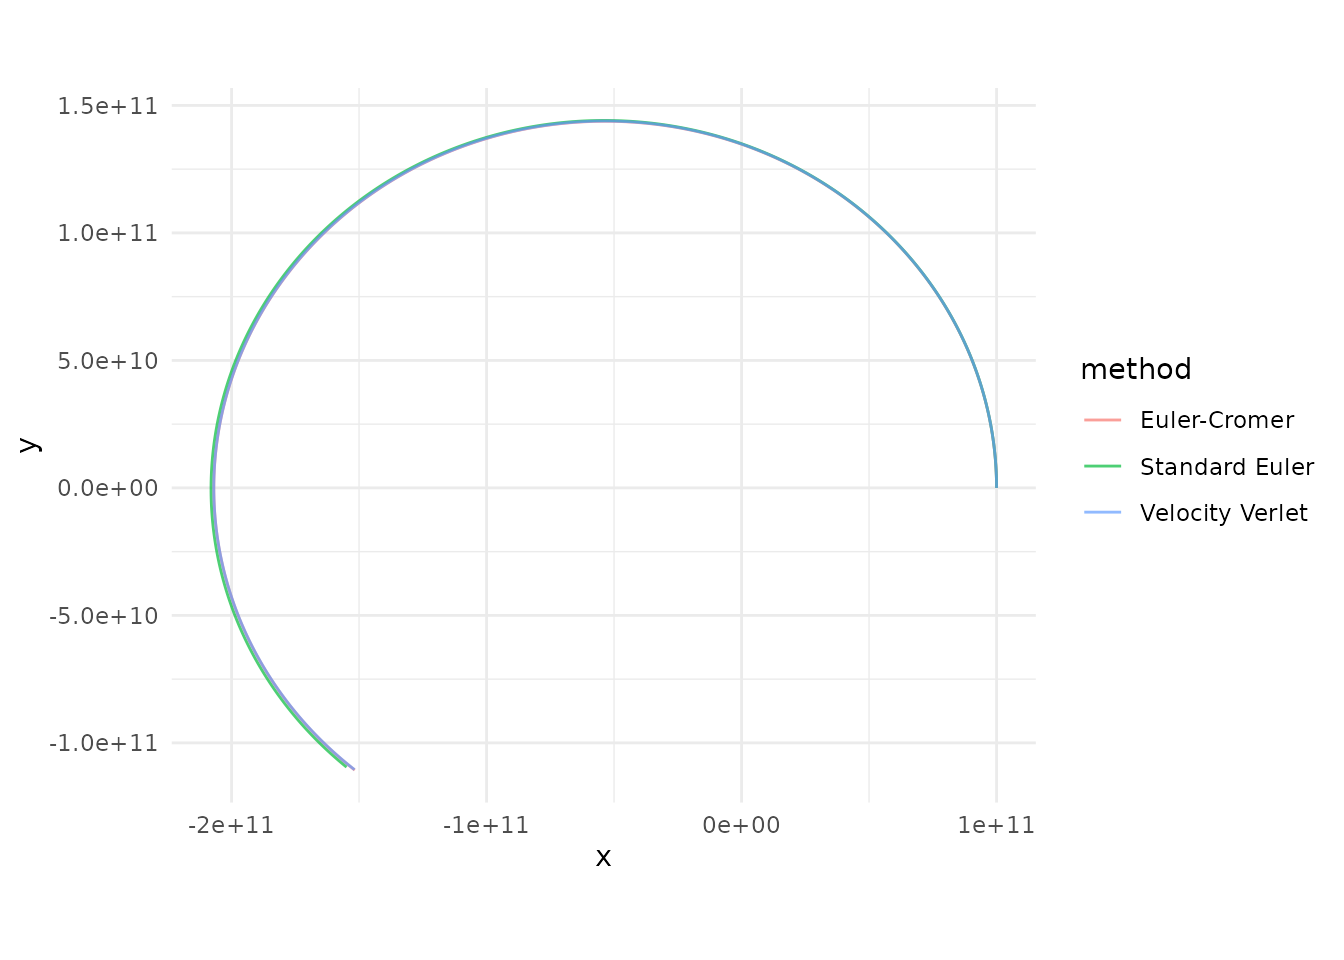Click the Euler-Cromer red legend line
The image size is (1344, 960).
[1103, 420]
